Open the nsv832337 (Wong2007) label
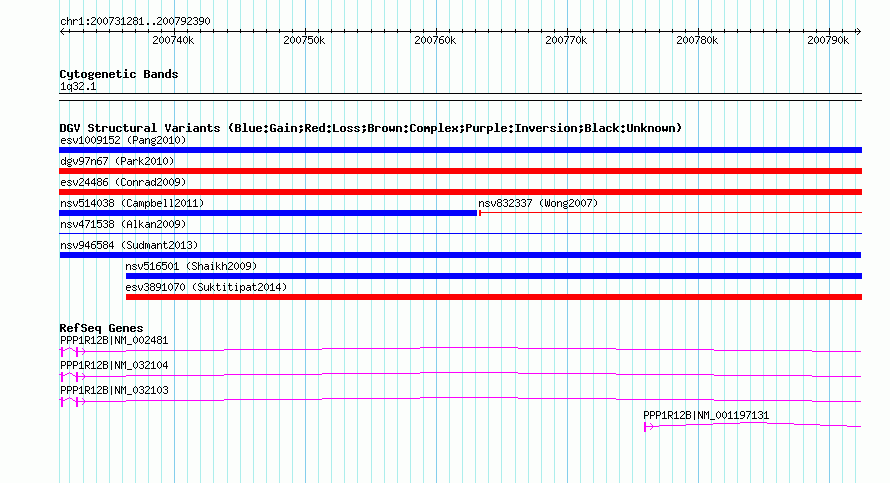Screen dimensions: 890x483 538,203
